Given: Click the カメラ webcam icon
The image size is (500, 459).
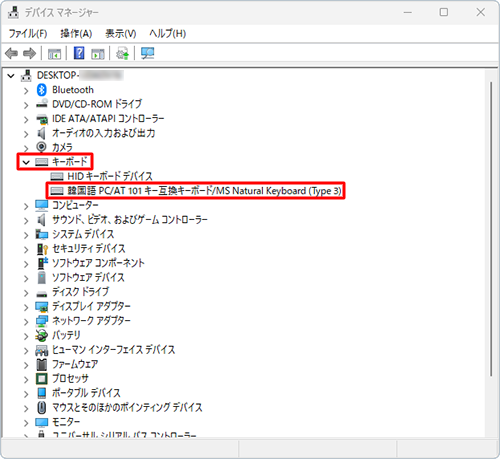Looking at the screenshot, I should pos(41,147).
